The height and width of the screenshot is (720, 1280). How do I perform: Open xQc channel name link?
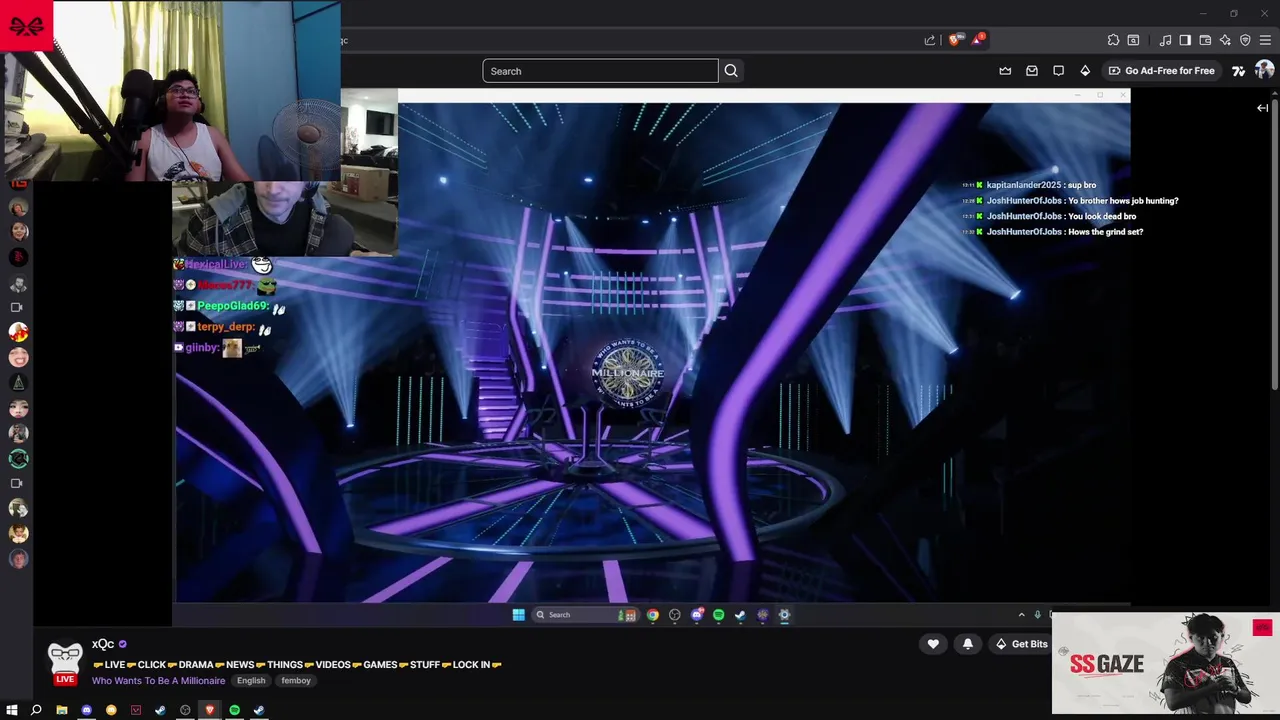[x=103, y=644]
